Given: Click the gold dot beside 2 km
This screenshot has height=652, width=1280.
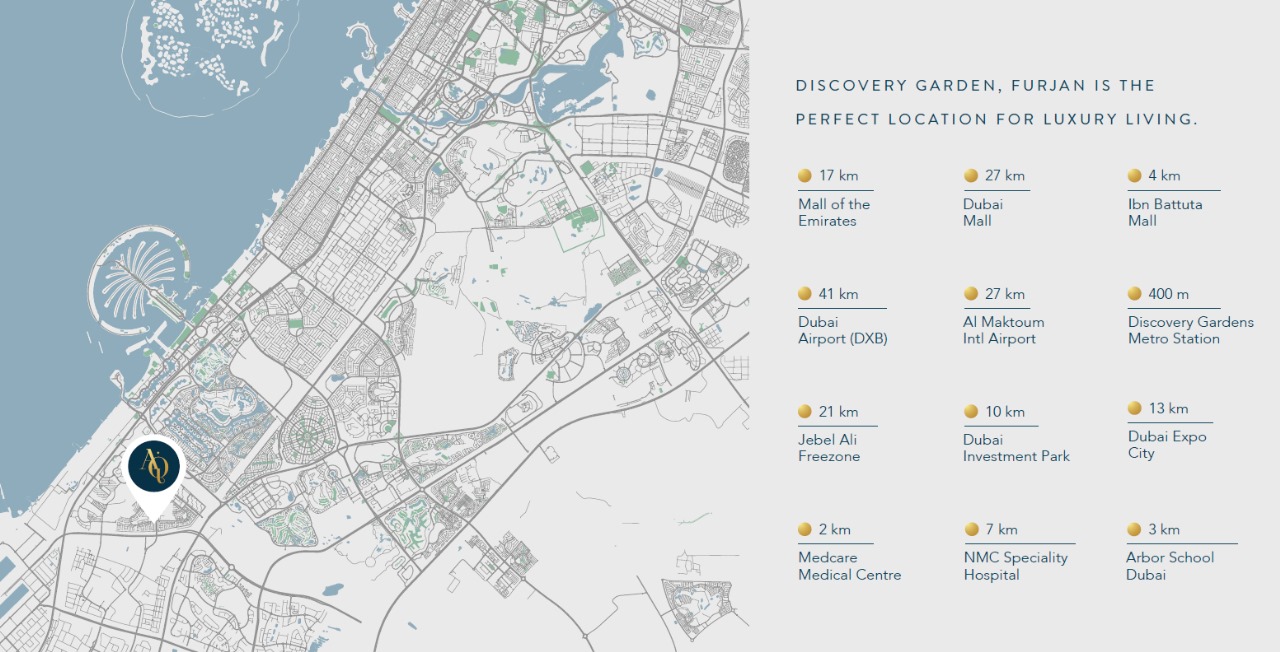Looking at the screenshot, I should [x=804, y=529].
